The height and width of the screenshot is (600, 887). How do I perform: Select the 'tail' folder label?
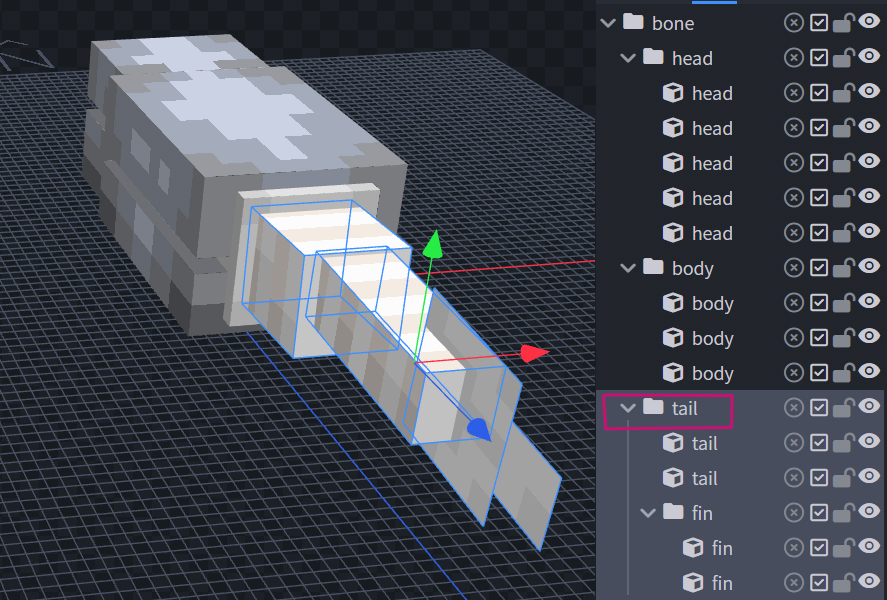point(685,408)
